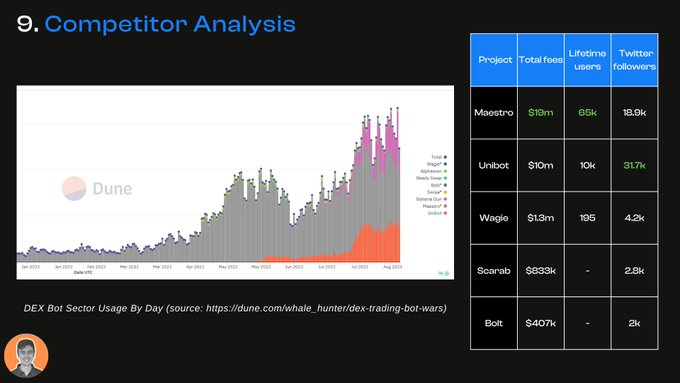Click the Swipe legend marker

coord(445,192)
